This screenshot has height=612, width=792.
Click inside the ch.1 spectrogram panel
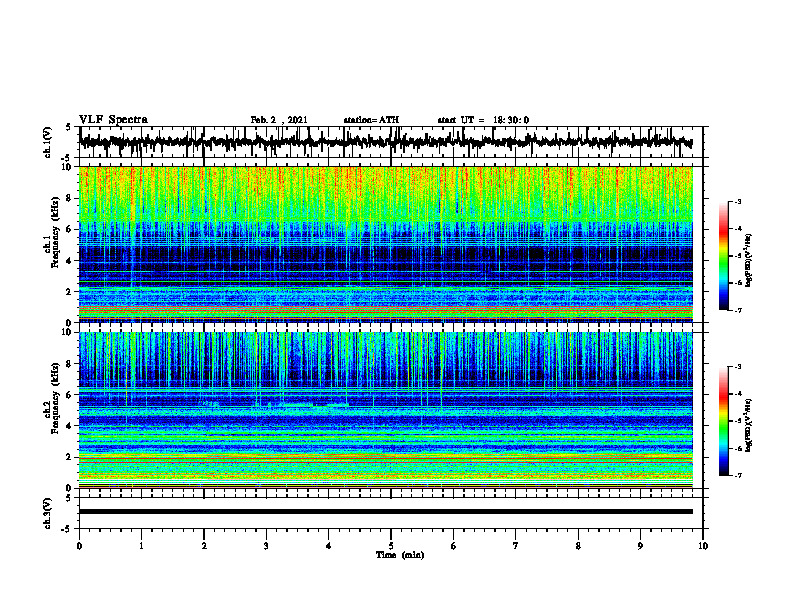[x=385, y=244]
